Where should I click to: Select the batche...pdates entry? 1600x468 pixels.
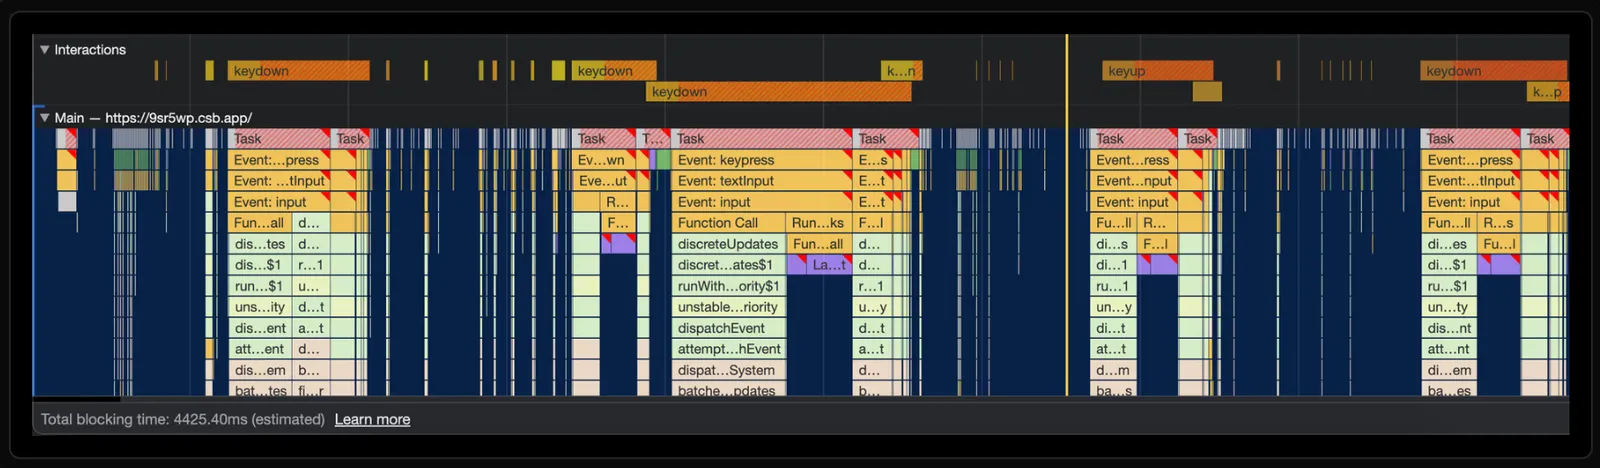727,391
